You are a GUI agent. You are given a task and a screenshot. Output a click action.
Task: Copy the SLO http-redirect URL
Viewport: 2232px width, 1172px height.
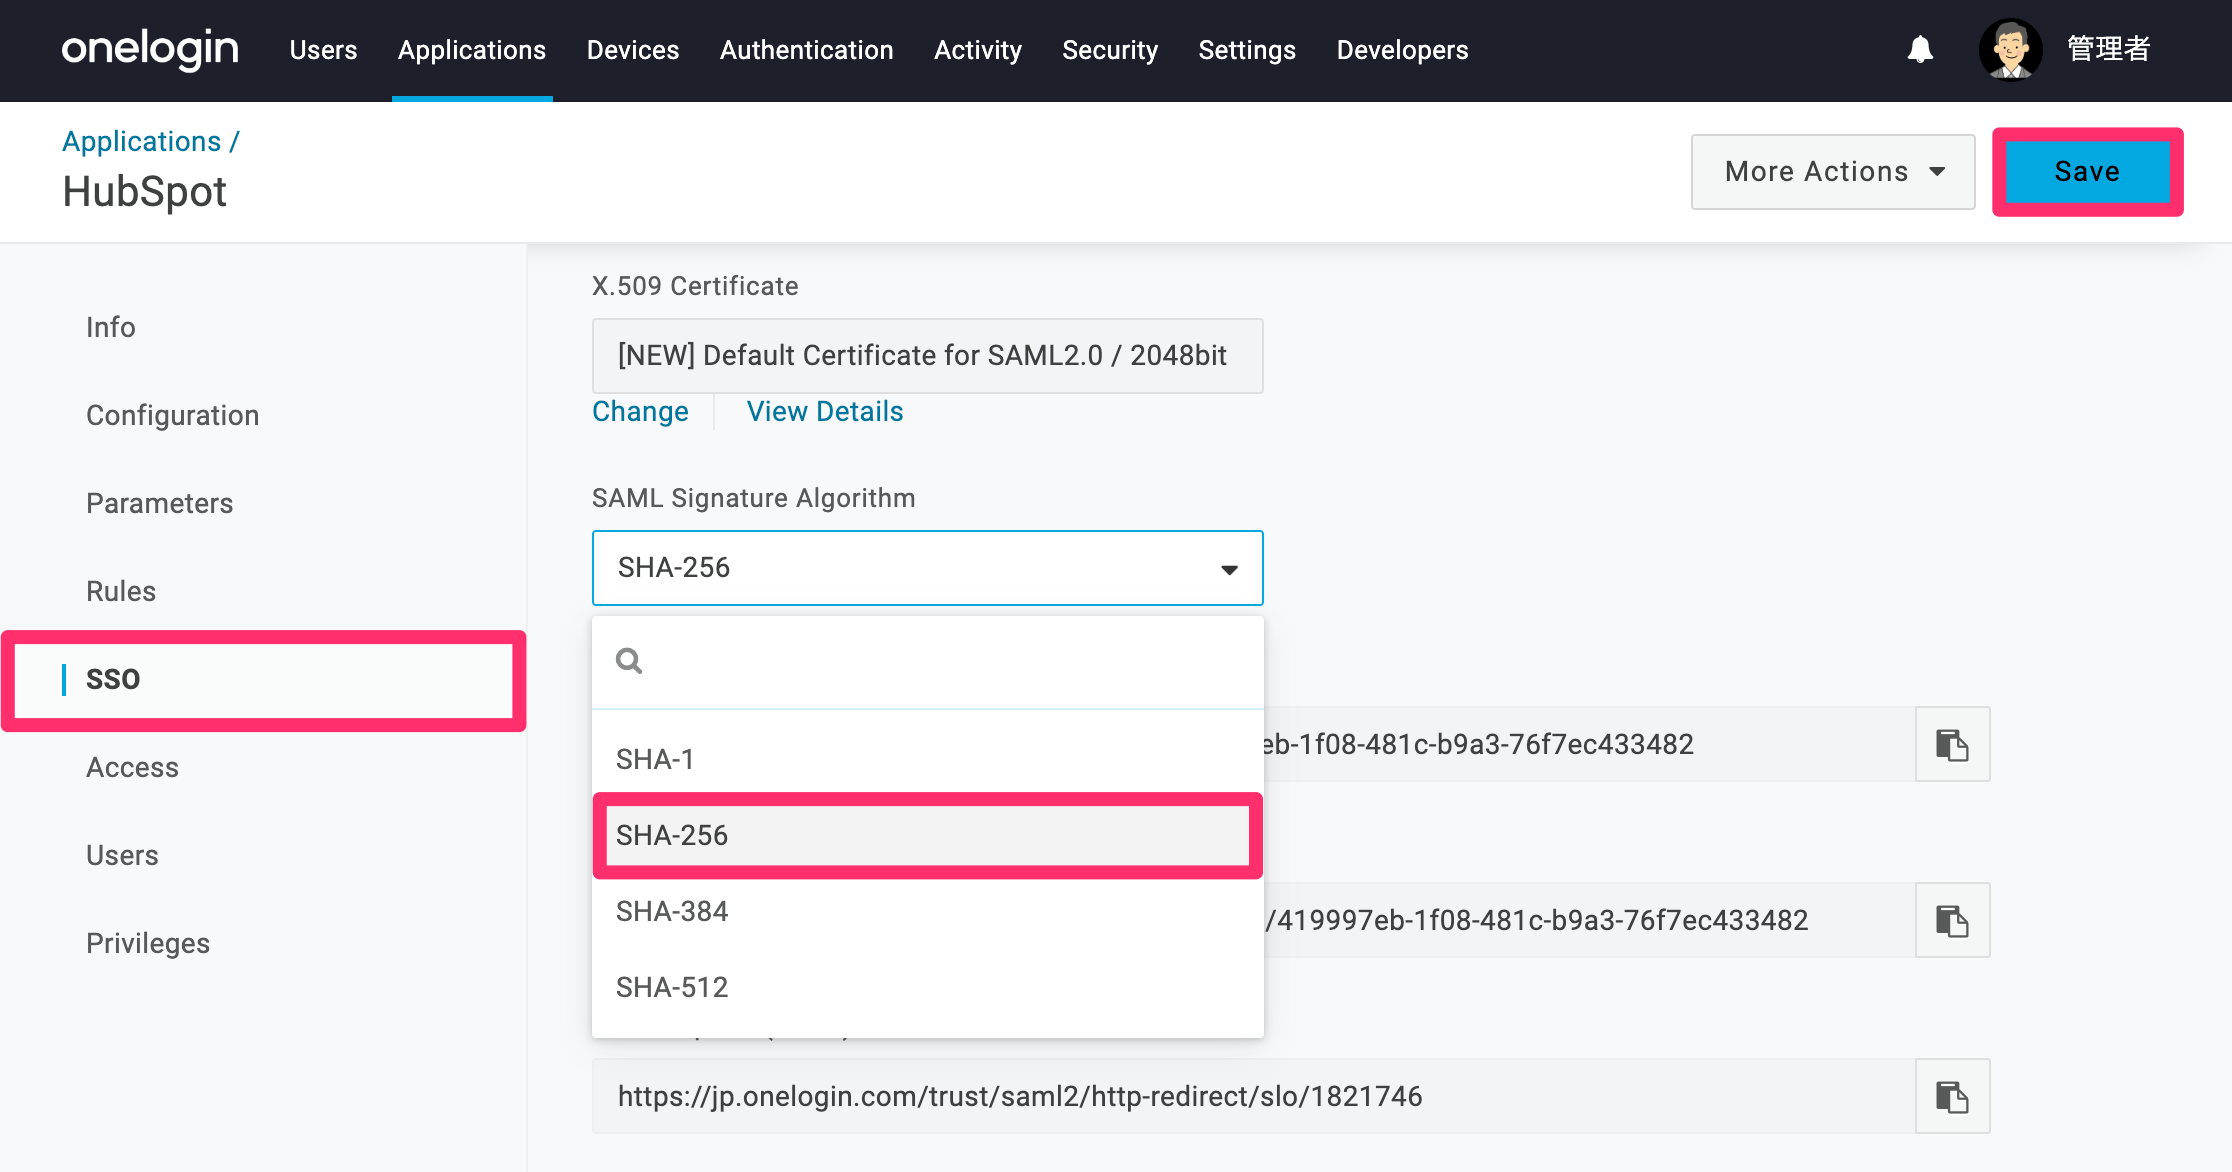pos(1952,1096)
